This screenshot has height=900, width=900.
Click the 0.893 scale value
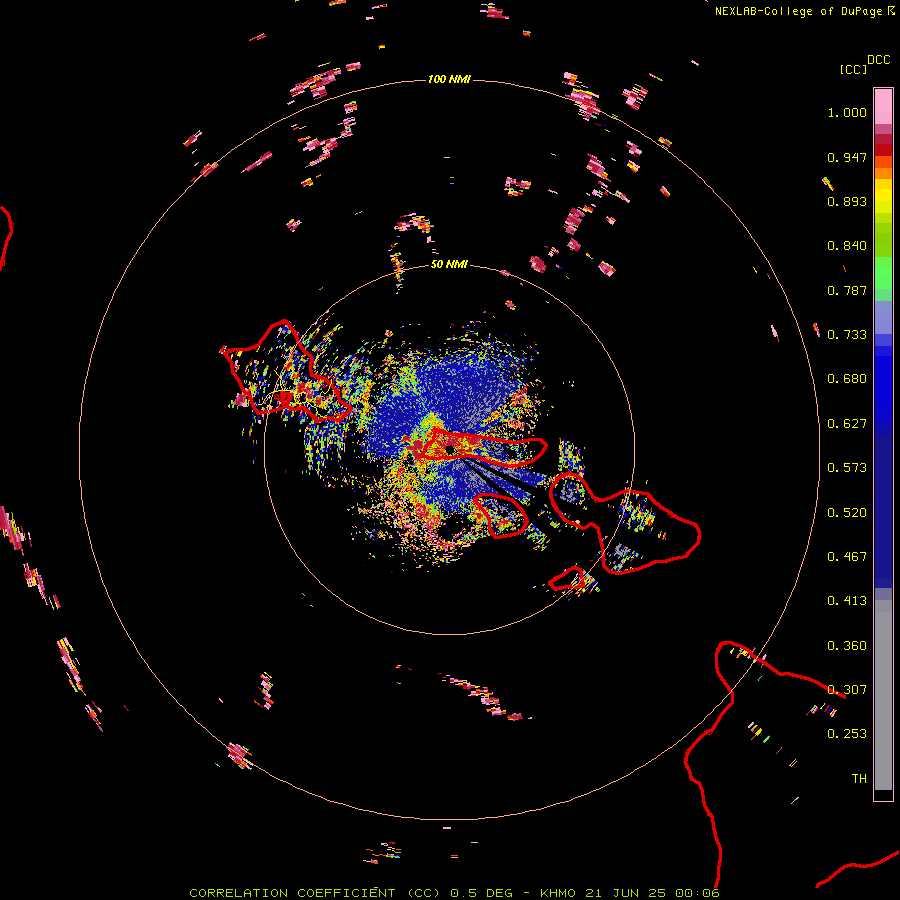click(847, 201)
